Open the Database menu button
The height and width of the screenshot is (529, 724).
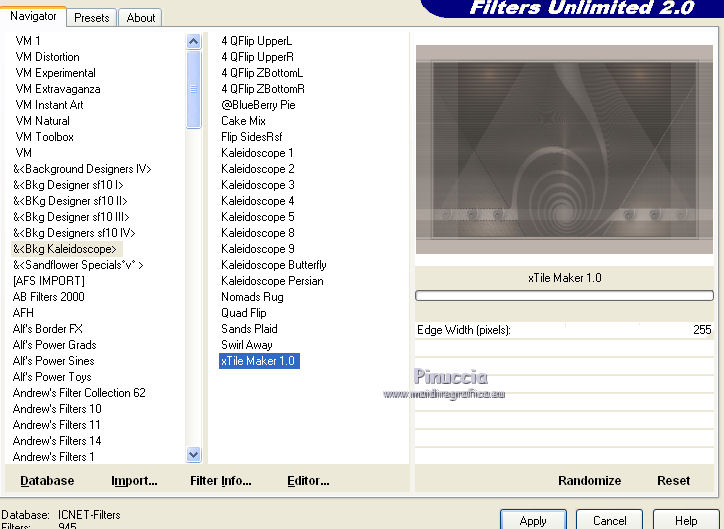tap(47, 481)
